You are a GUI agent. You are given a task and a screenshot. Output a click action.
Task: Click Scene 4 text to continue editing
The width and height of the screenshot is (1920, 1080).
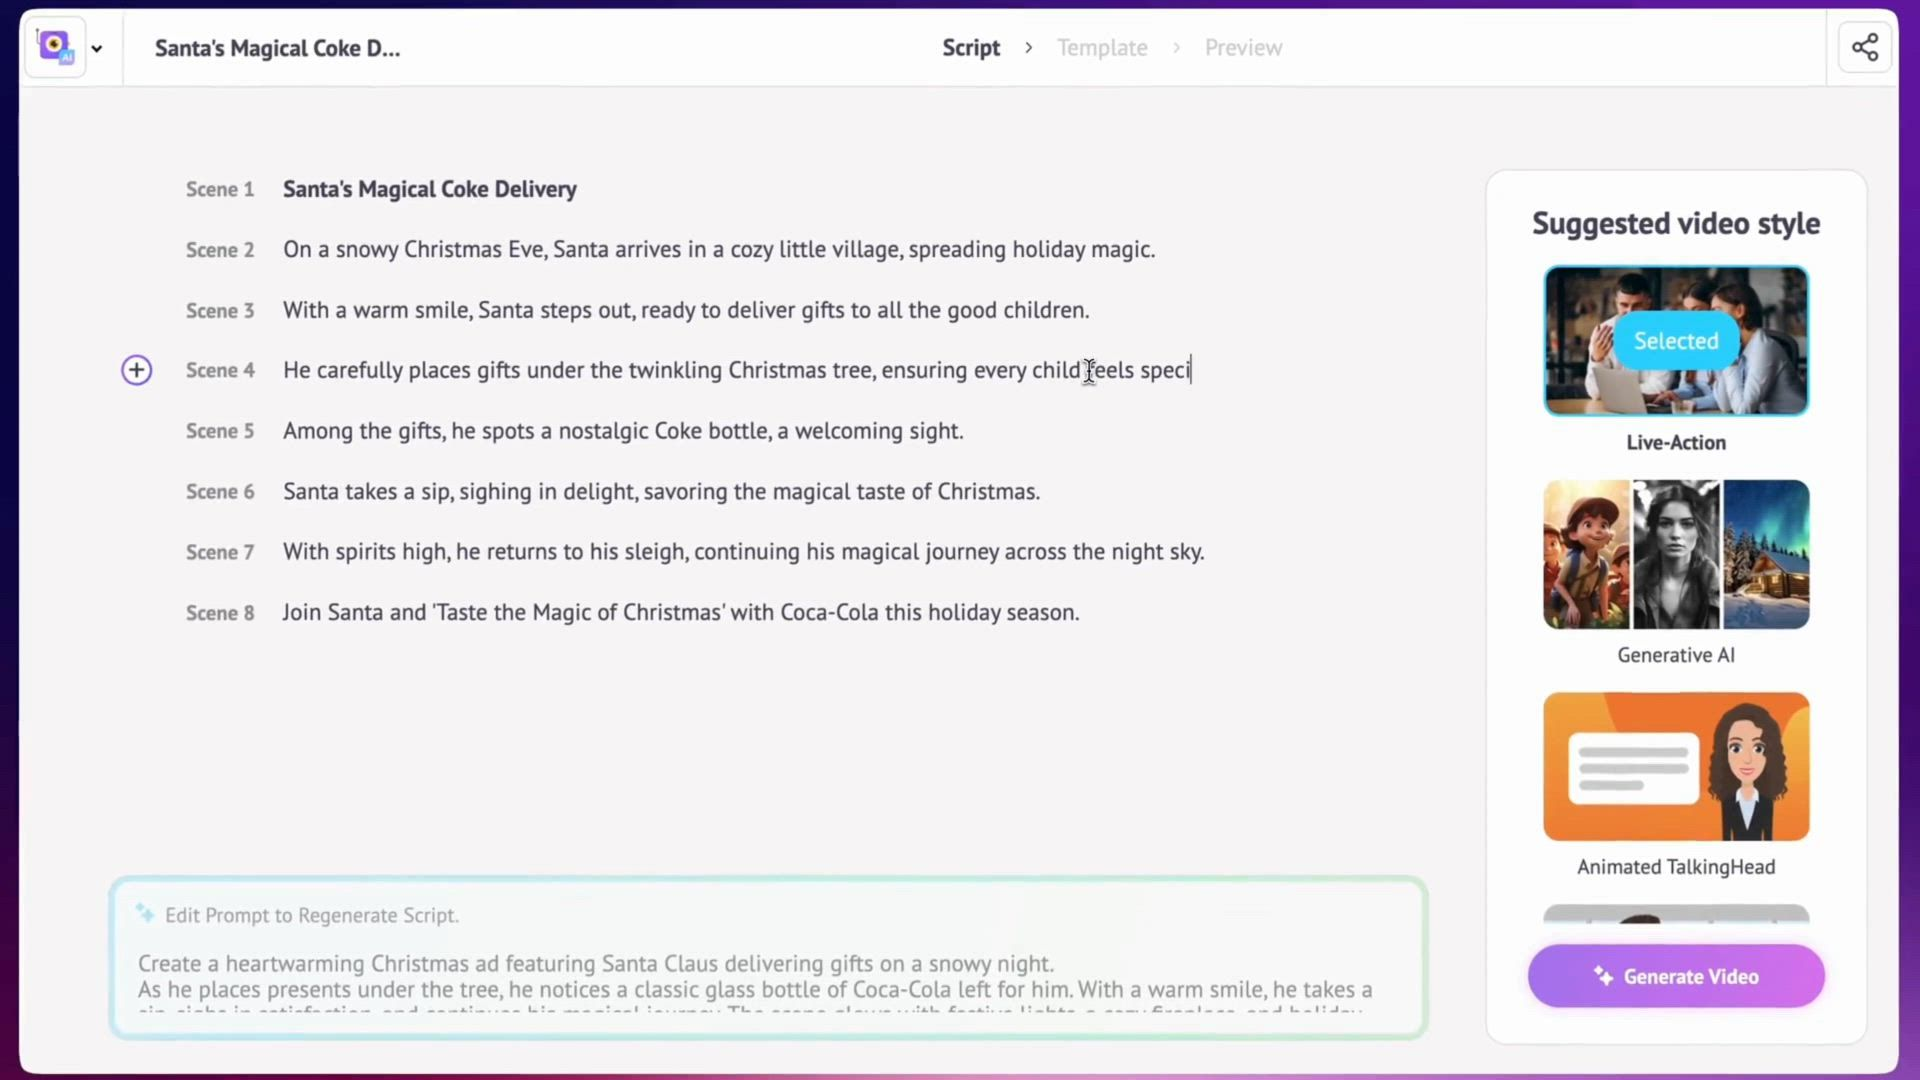(735, 370)
